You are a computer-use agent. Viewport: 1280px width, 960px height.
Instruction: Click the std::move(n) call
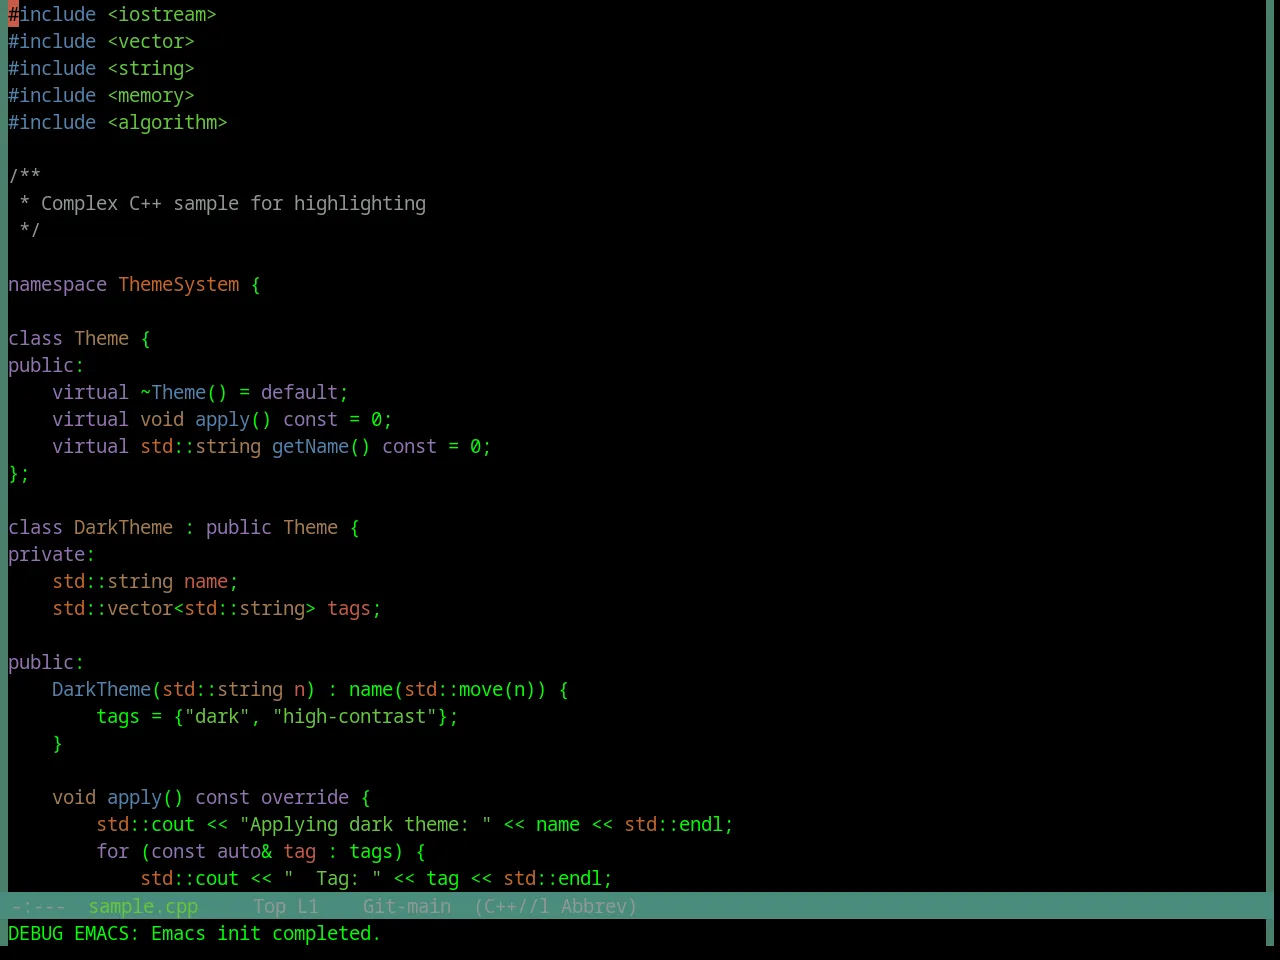(x=470, y=689)
